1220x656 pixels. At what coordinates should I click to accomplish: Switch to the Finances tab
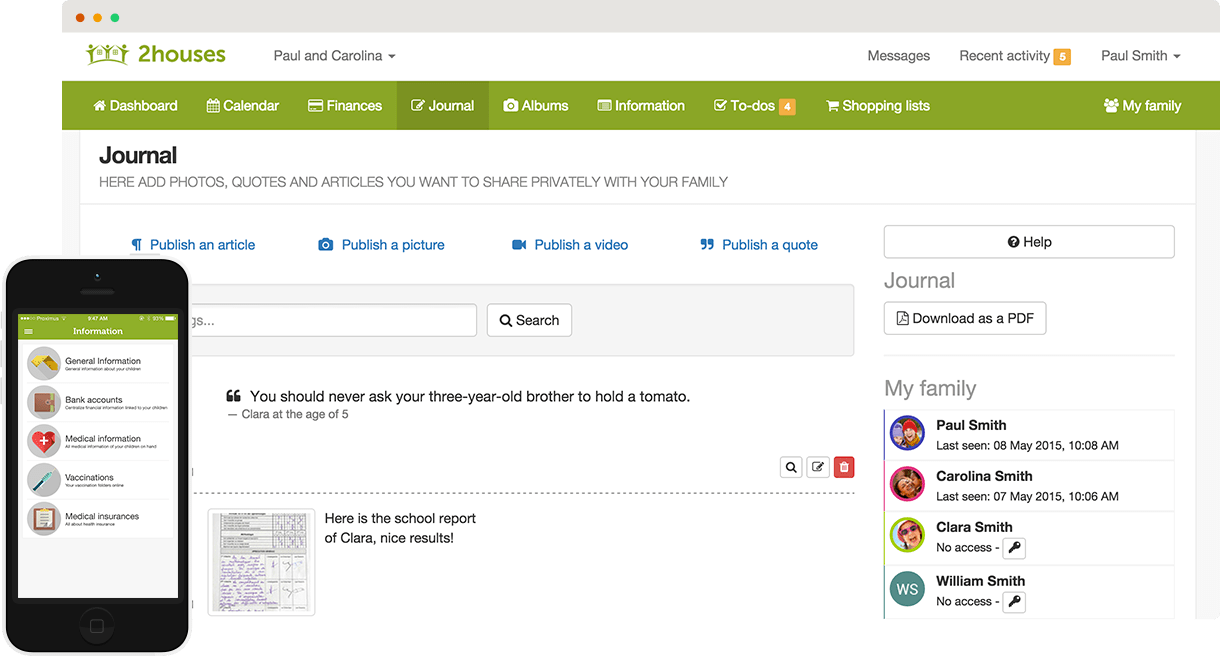[x=344, y=106]
